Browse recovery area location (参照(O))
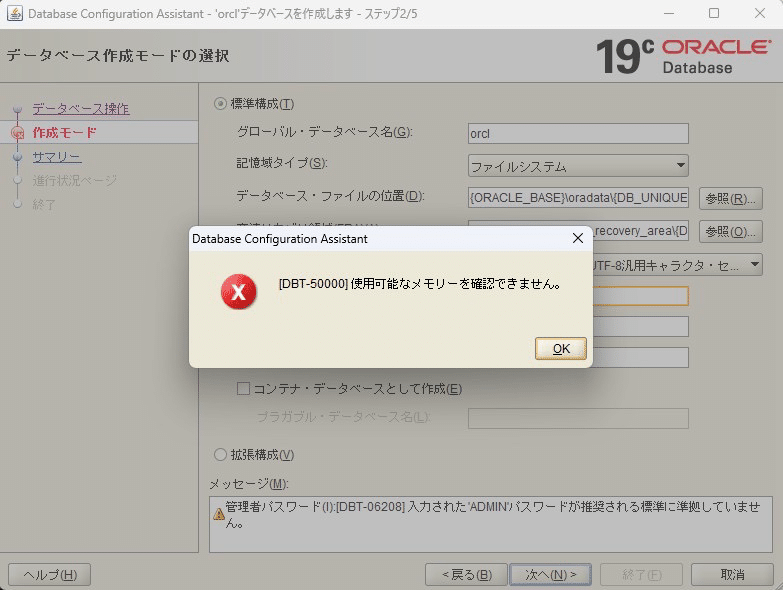The image size is (783, 590). pyautogui.click(x=731, y=232)
